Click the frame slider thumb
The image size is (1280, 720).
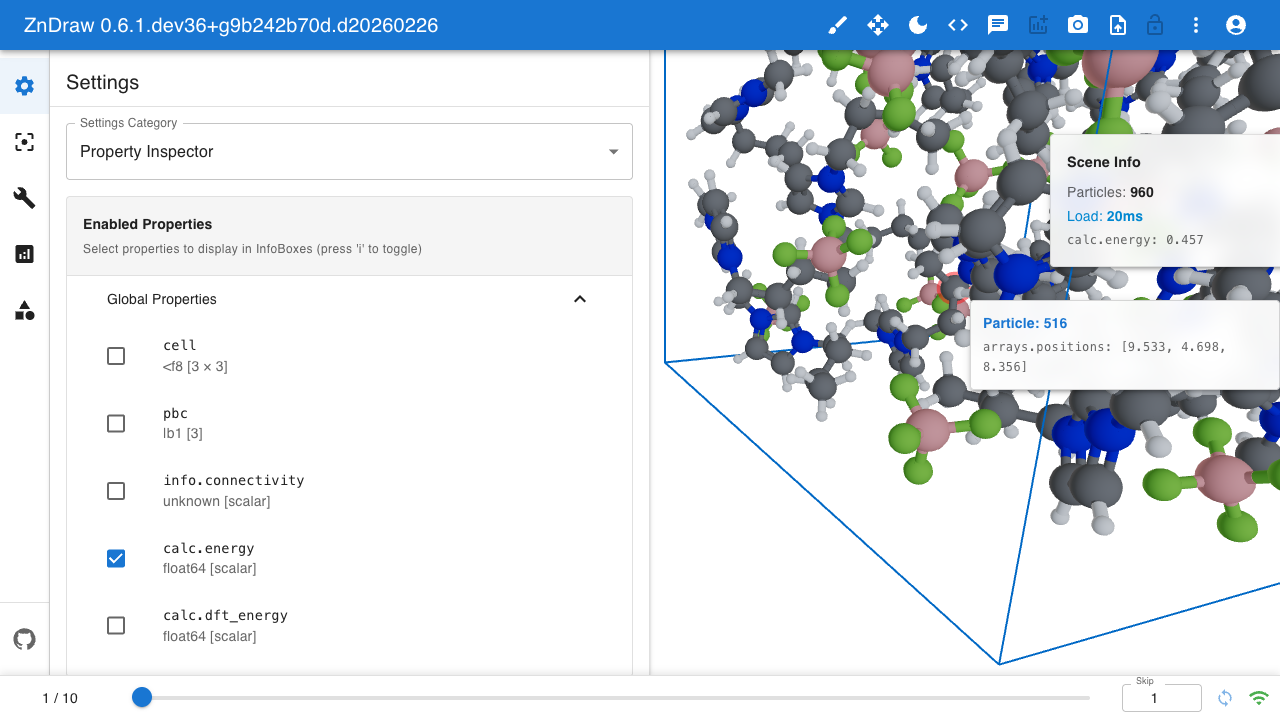142,697
